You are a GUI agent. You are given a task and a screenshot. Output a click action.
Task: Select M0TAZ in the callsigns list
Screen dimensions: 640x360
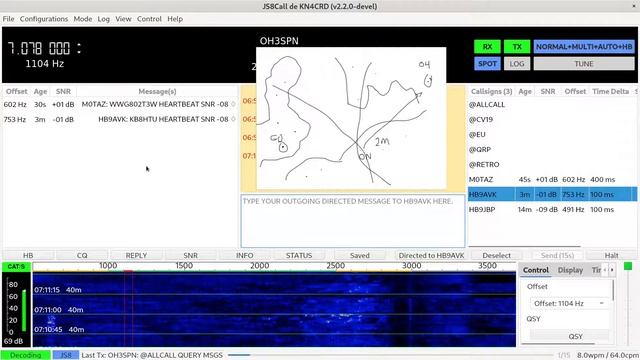552,180
